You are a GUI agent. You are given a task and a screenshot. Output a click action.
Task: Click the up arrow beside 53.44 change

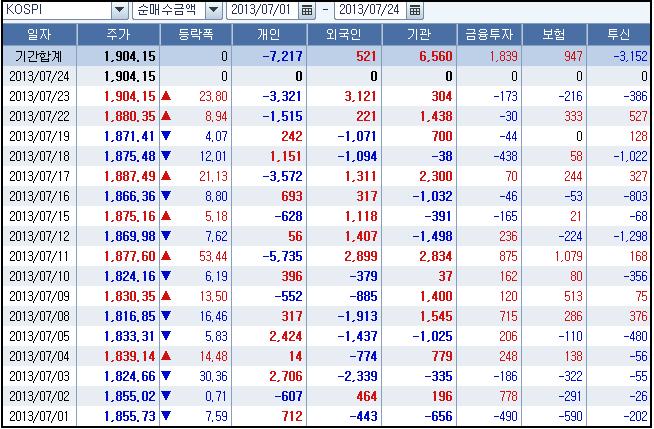tap(166, 256)
